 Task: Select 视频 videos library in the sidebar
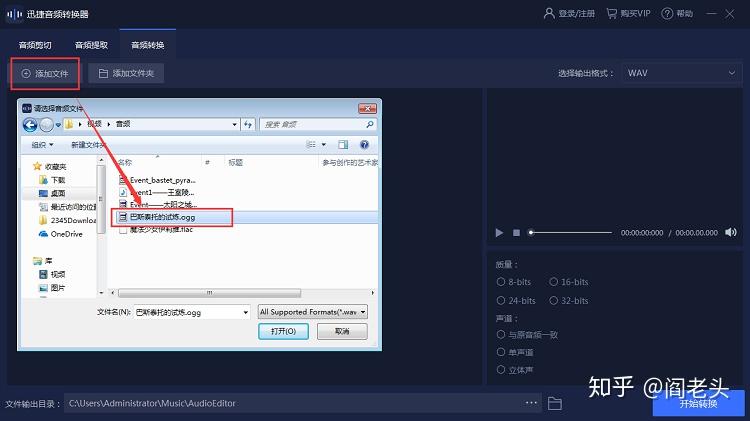[52, 274]
